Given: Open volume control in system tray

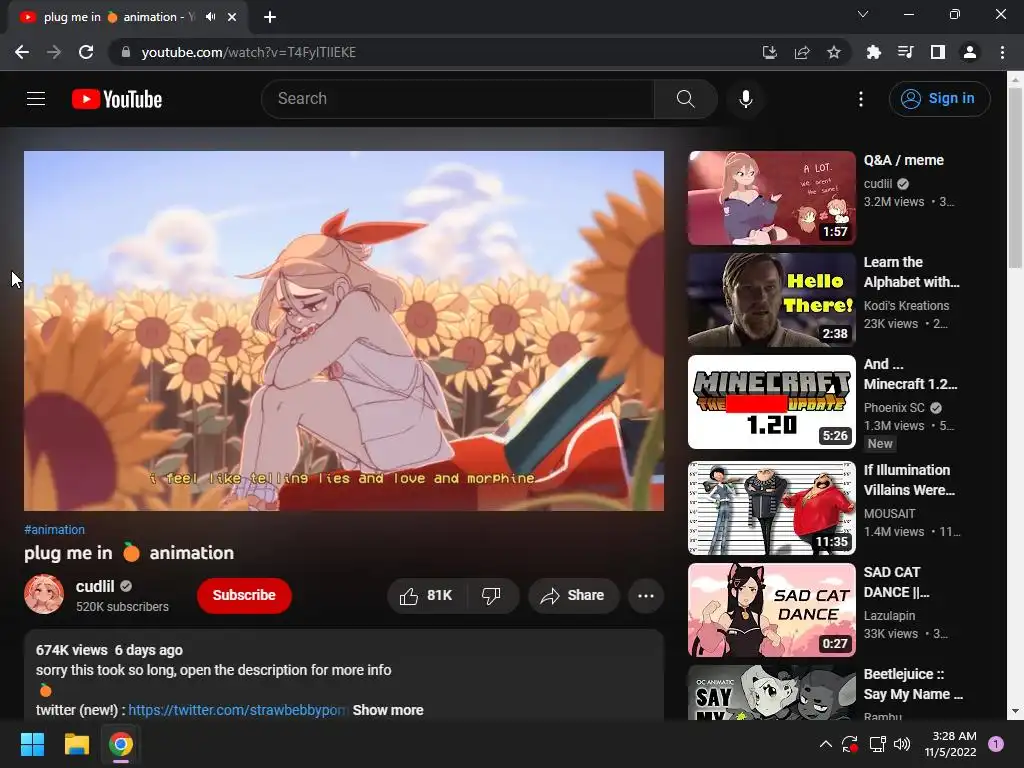Looking at the screenshot, I should [x=902, y=744].
